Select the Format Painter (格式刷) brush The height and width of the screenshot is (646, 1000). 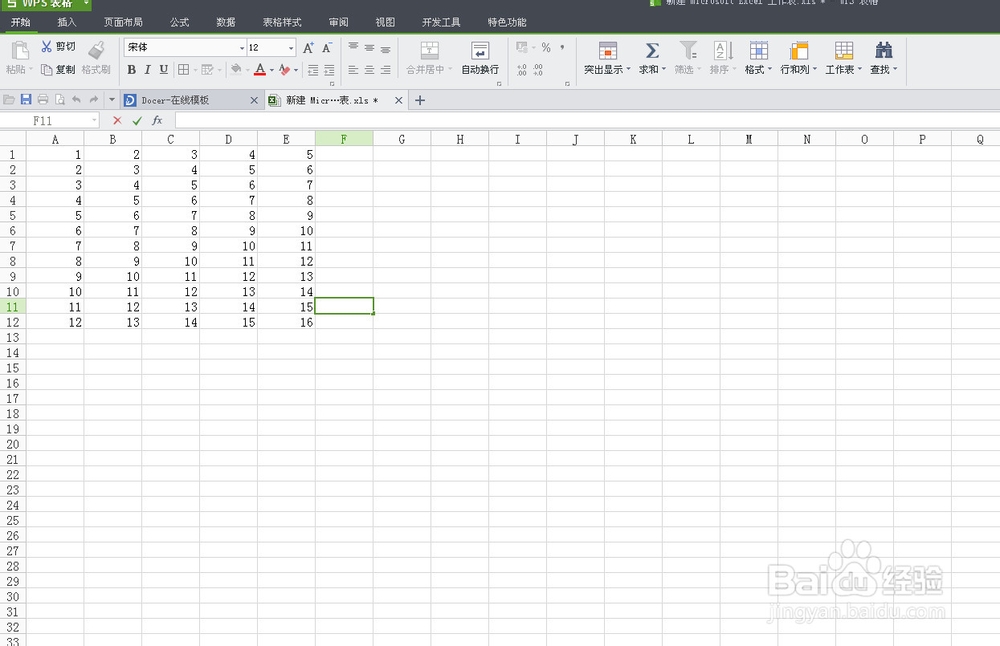tap(96, 58)
